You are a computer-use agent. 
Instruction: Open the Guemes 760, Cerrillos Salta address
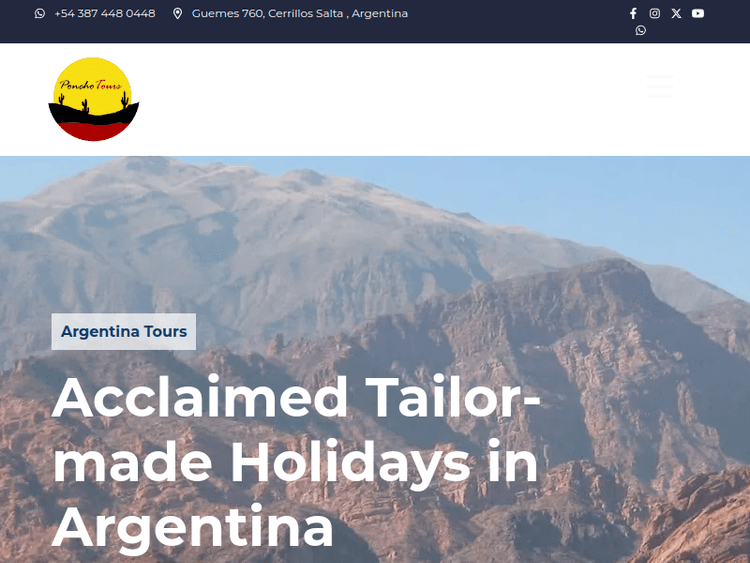(299, 13)
